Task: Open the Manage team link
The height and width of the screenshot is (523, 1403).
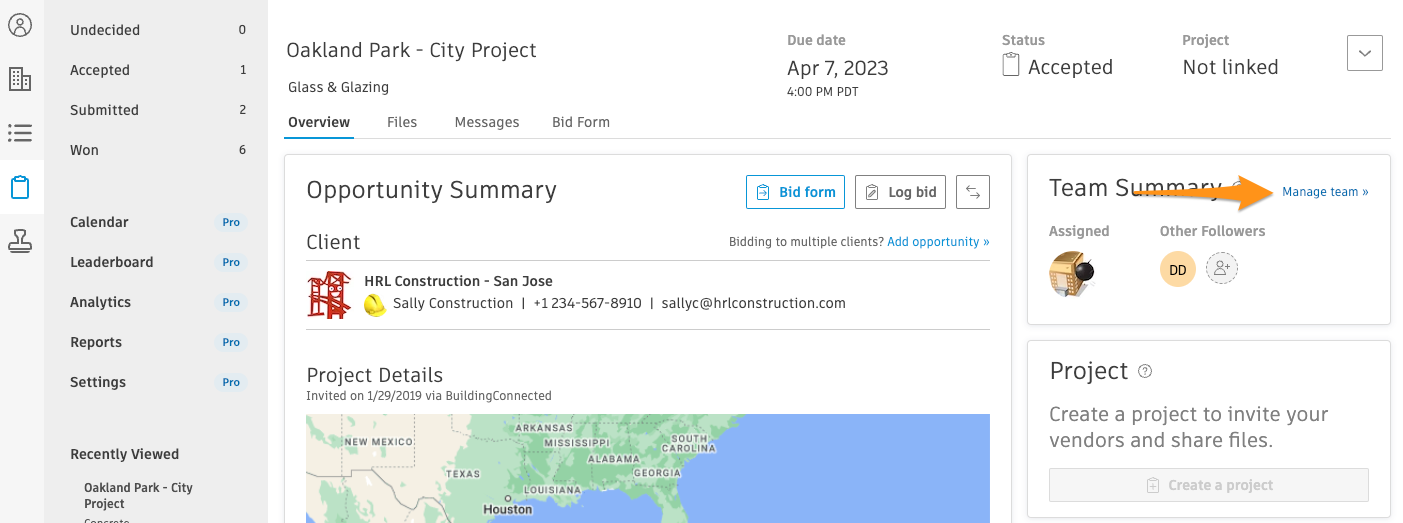Action: tap(1326, 192)
